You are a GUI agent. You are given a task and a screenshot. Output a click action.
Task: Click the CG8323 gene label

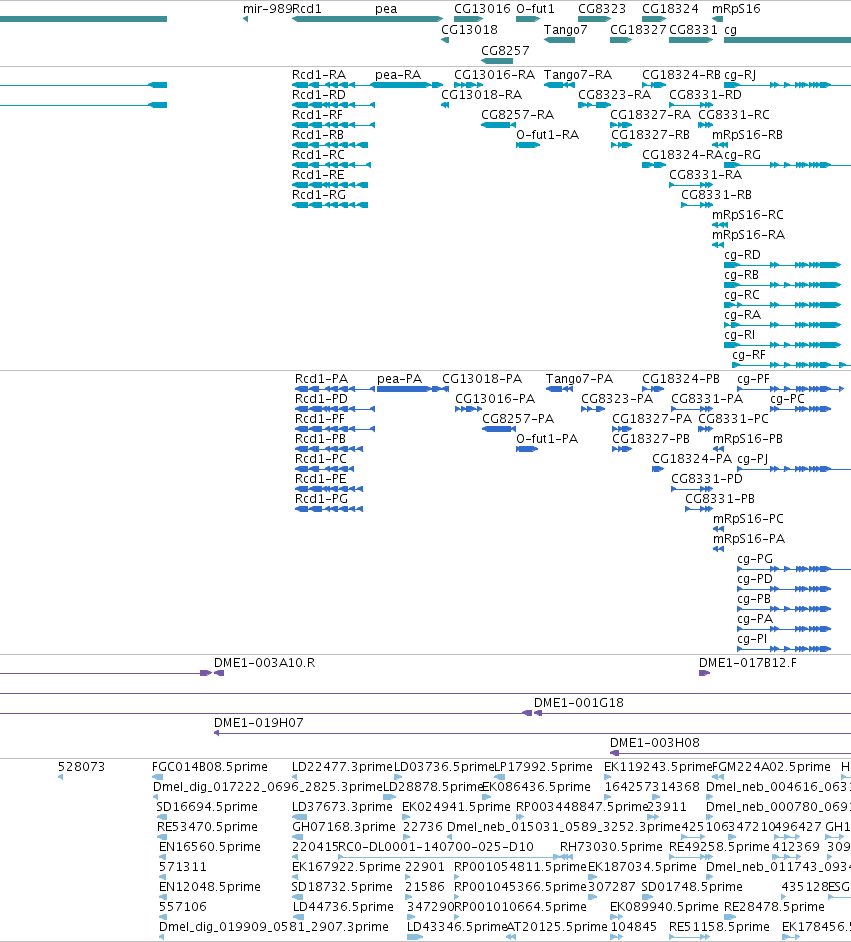click(601, 9)
